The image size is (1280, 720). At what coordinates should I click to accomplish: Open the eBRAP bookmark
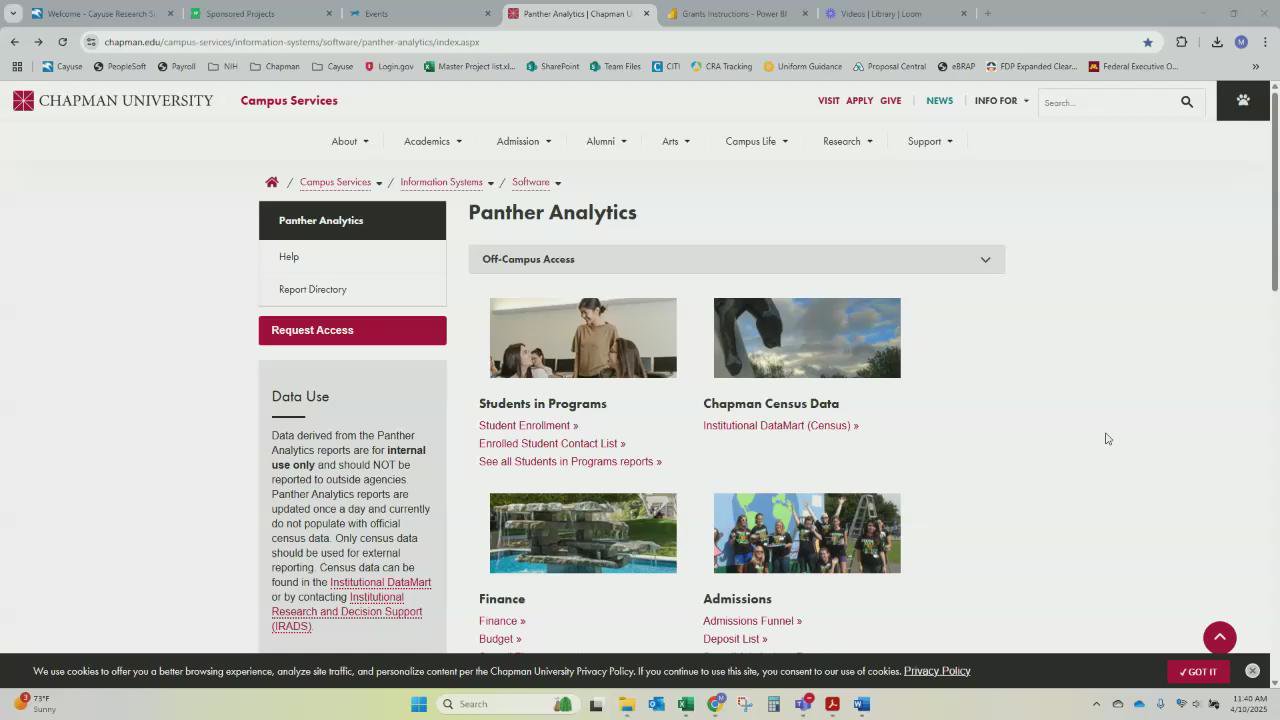[956, 67]
